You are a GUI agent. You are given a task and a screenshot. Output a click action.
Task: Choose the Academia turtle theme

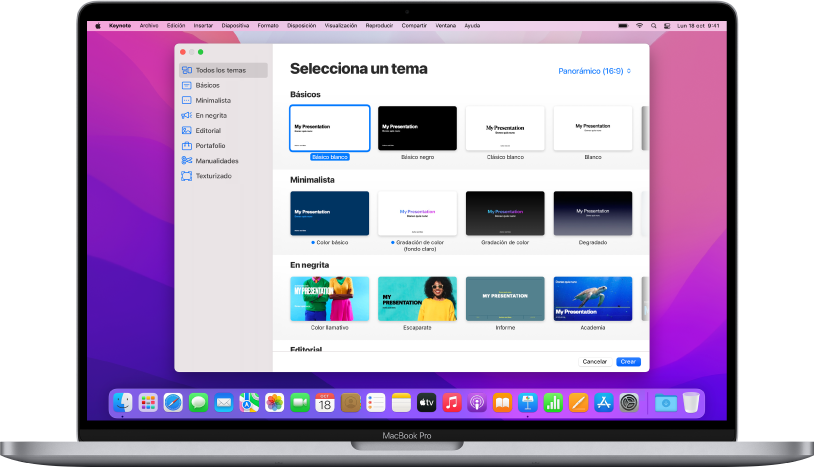tap(593, 299)
